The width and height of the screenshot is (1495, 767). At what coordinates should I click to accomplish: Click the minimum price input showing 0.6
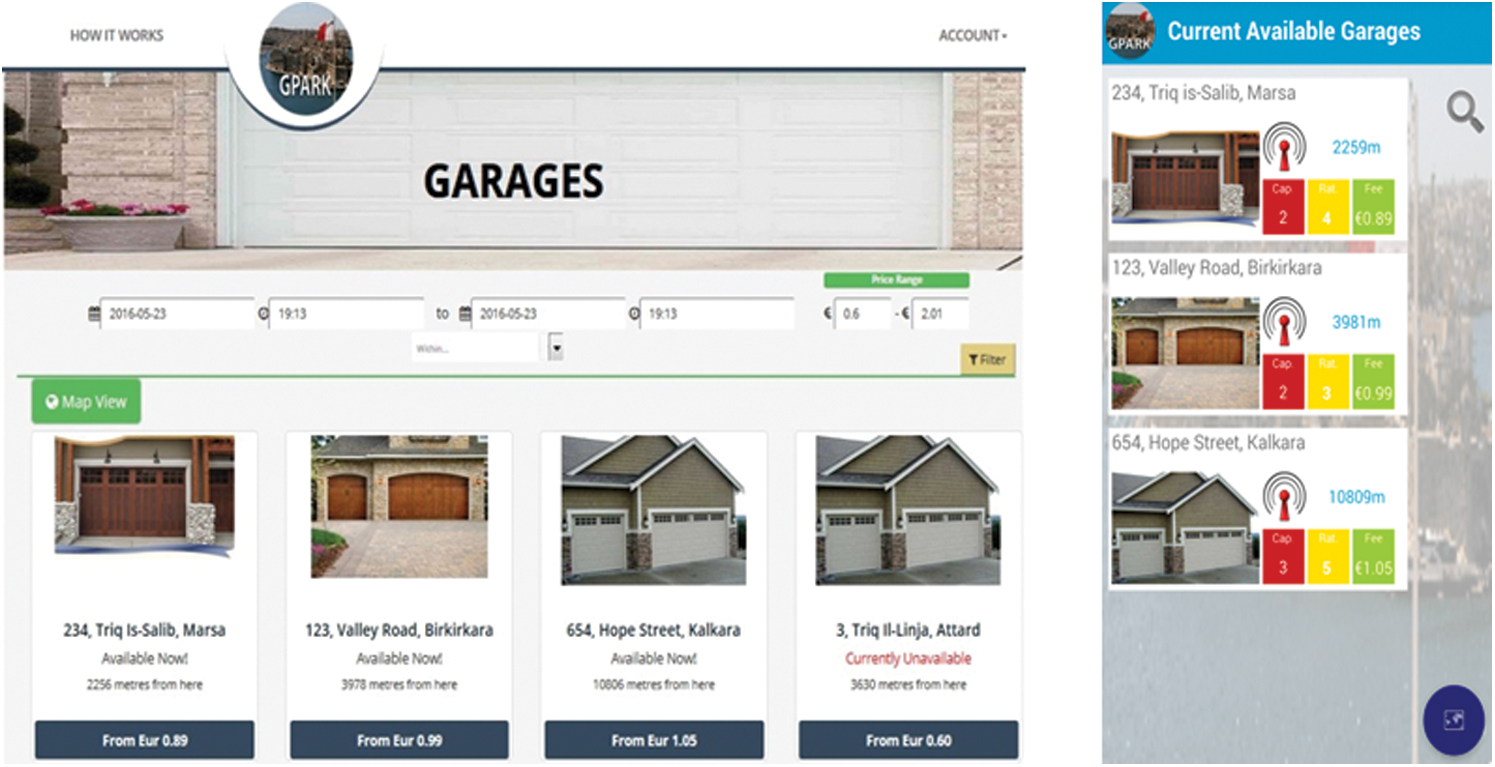pos(863,314)
